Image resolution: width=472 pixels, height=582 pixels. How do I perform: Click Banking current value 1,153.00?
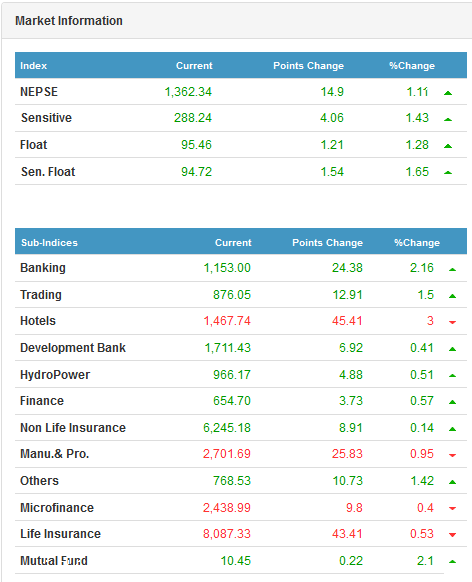click(227, 268)
